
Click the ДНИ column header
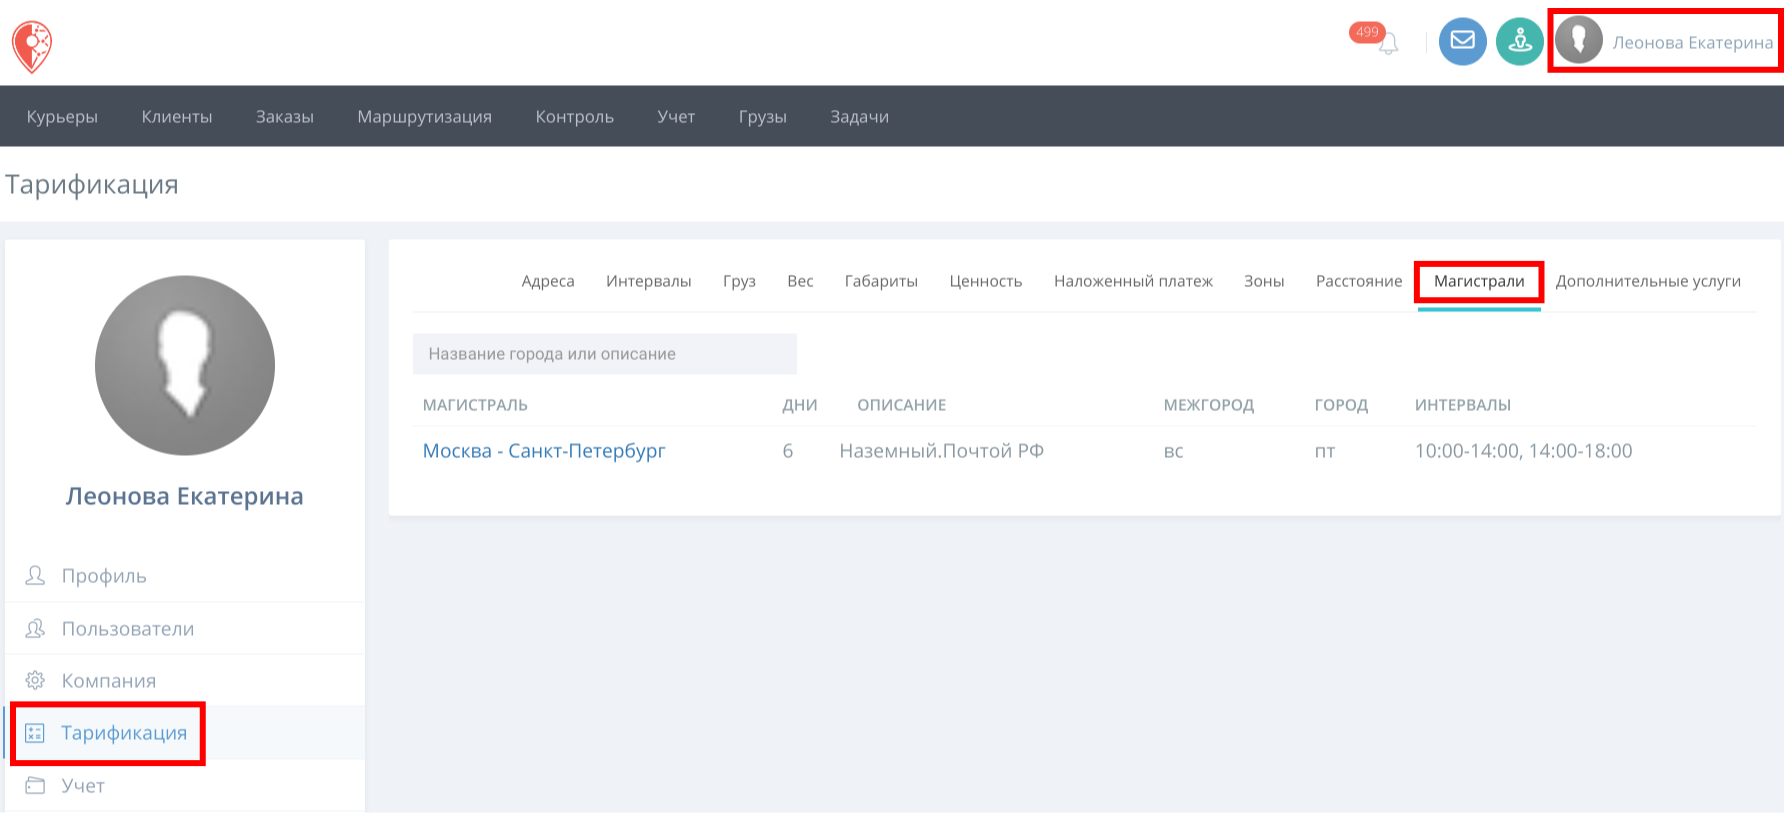tap(800, 405)
